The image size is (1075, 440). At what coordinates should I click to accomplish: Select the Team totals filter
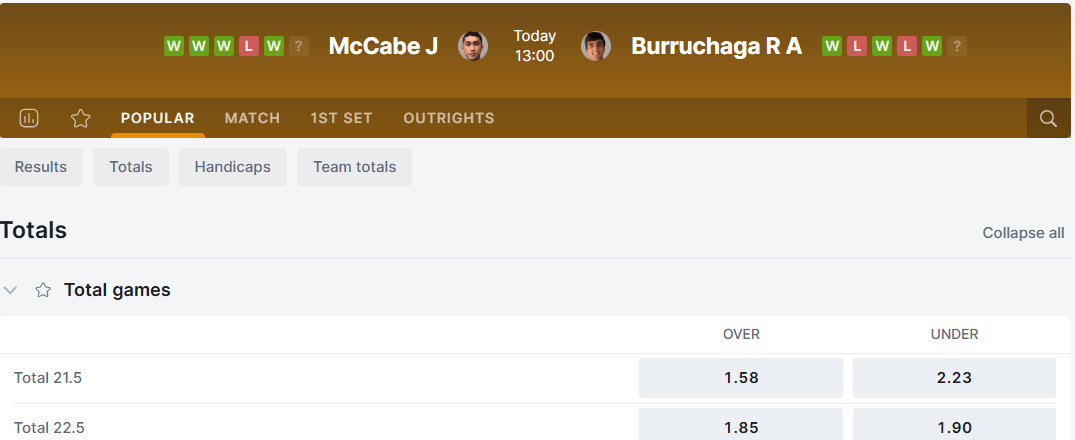point(354,167)
